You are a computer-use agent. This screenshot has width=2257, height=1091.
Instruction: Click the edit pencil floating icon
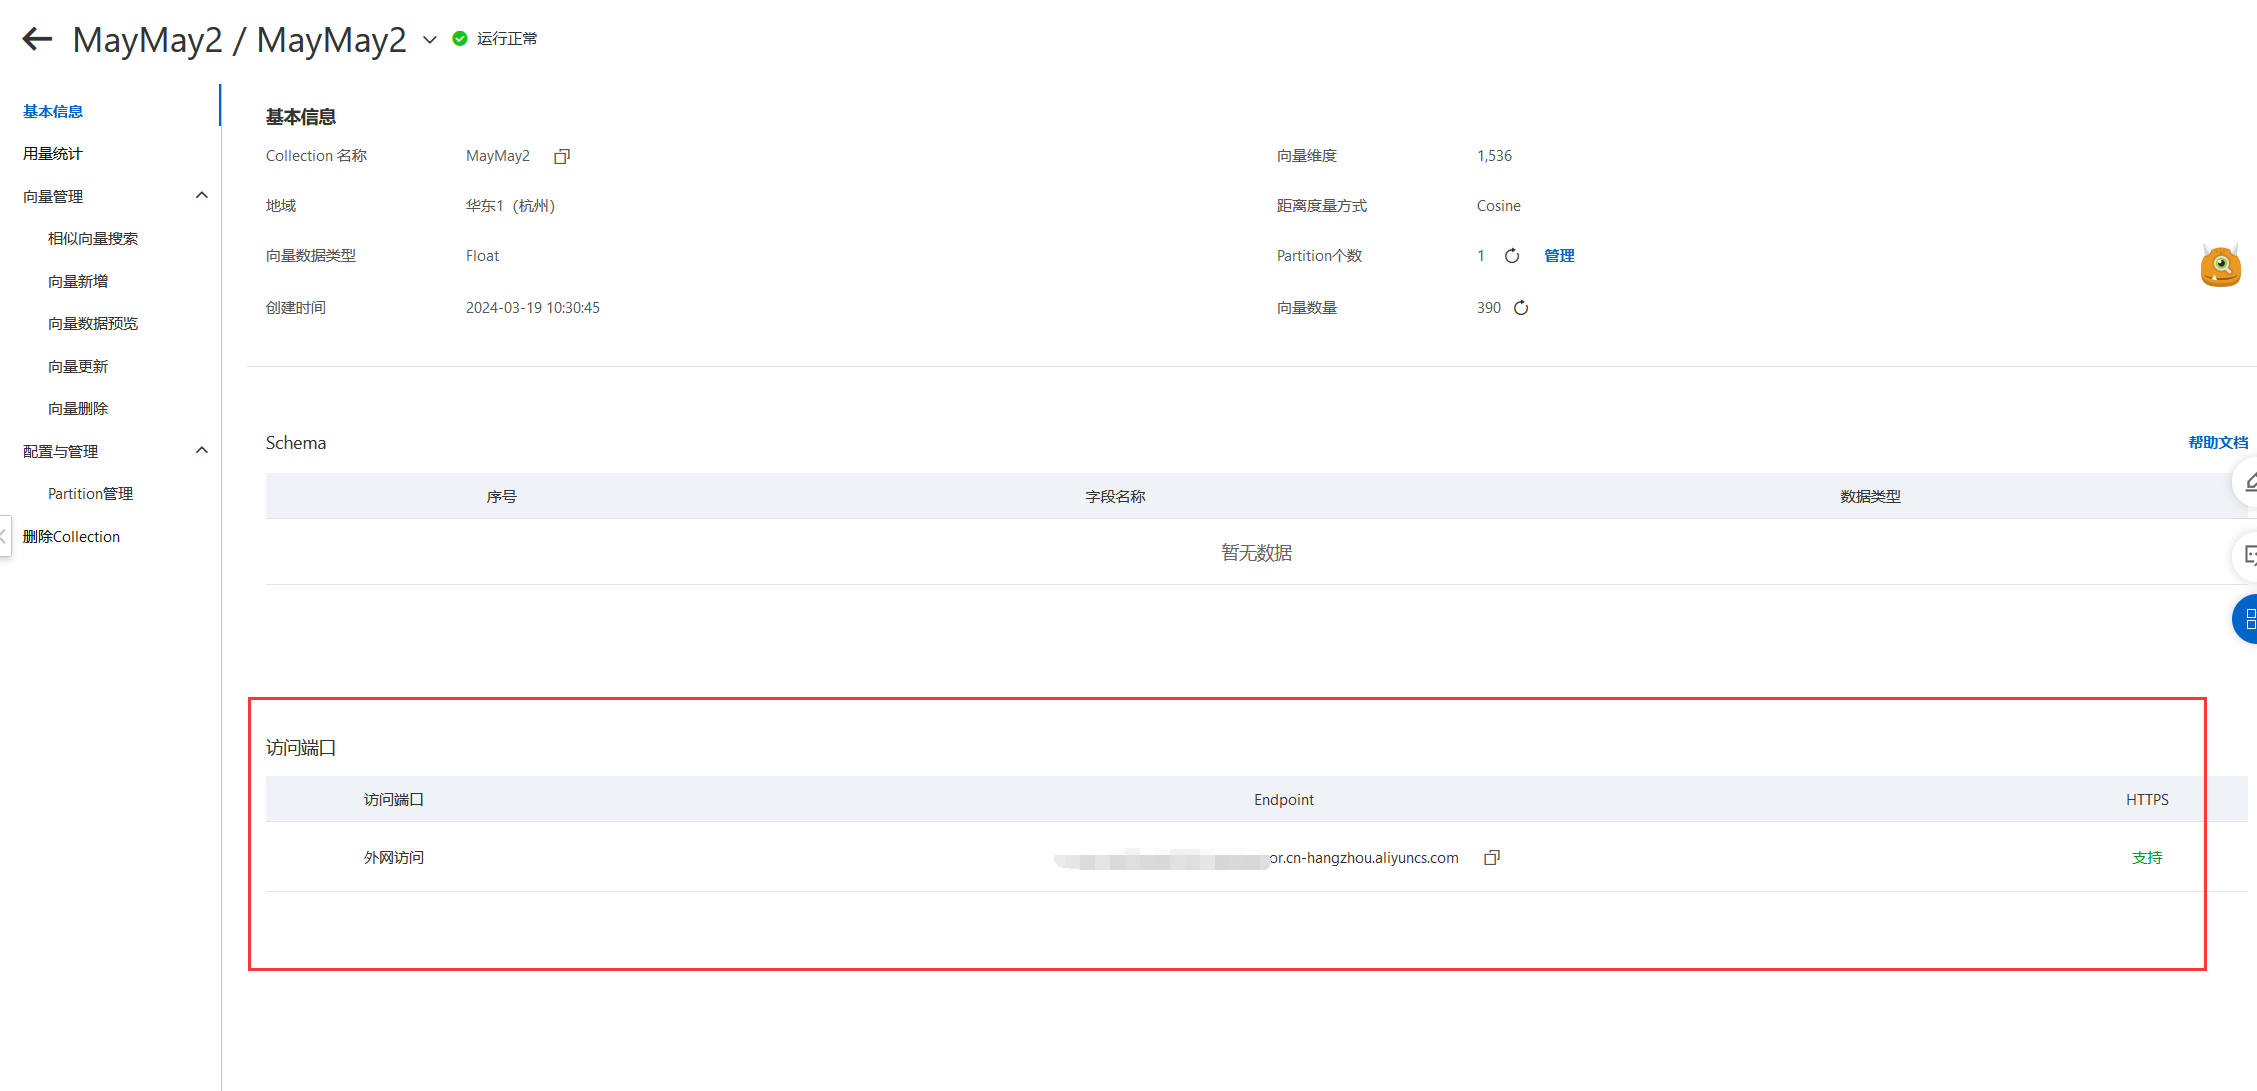click(2247, 484)
